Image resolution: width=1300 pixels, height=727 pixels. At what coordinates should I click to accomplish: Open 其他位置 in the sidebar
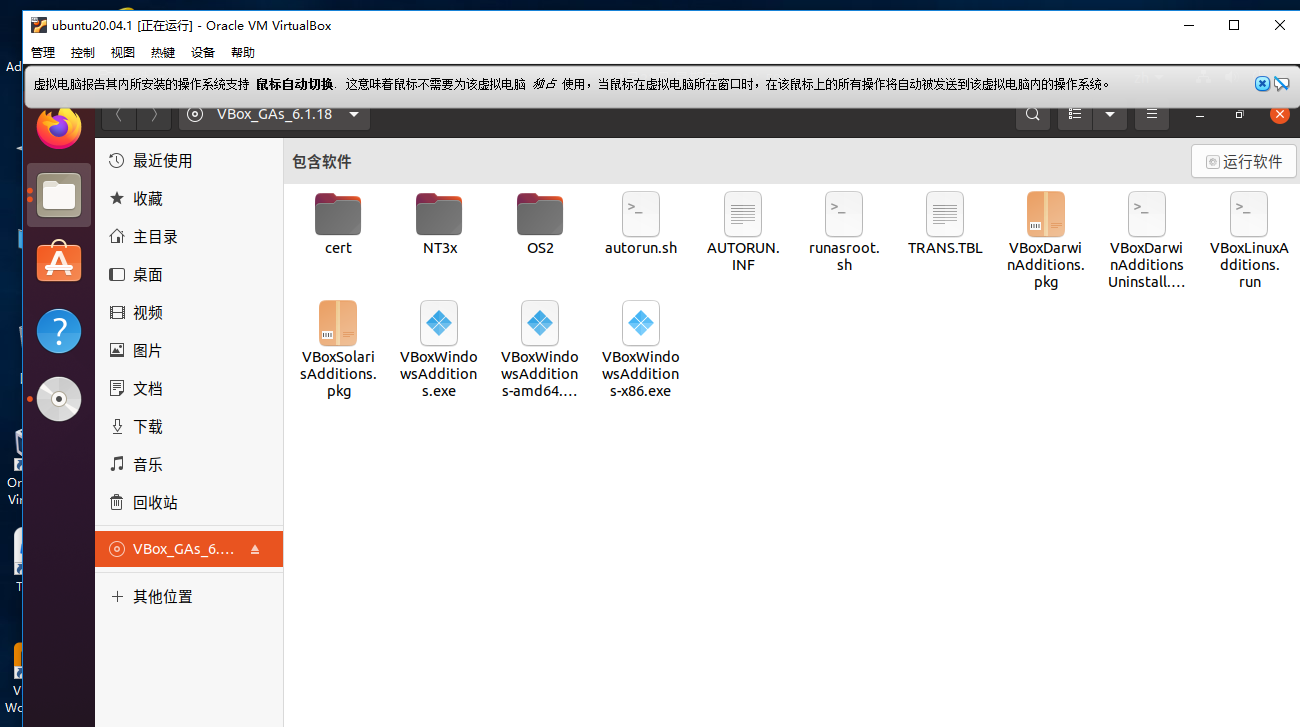(189, 597)
